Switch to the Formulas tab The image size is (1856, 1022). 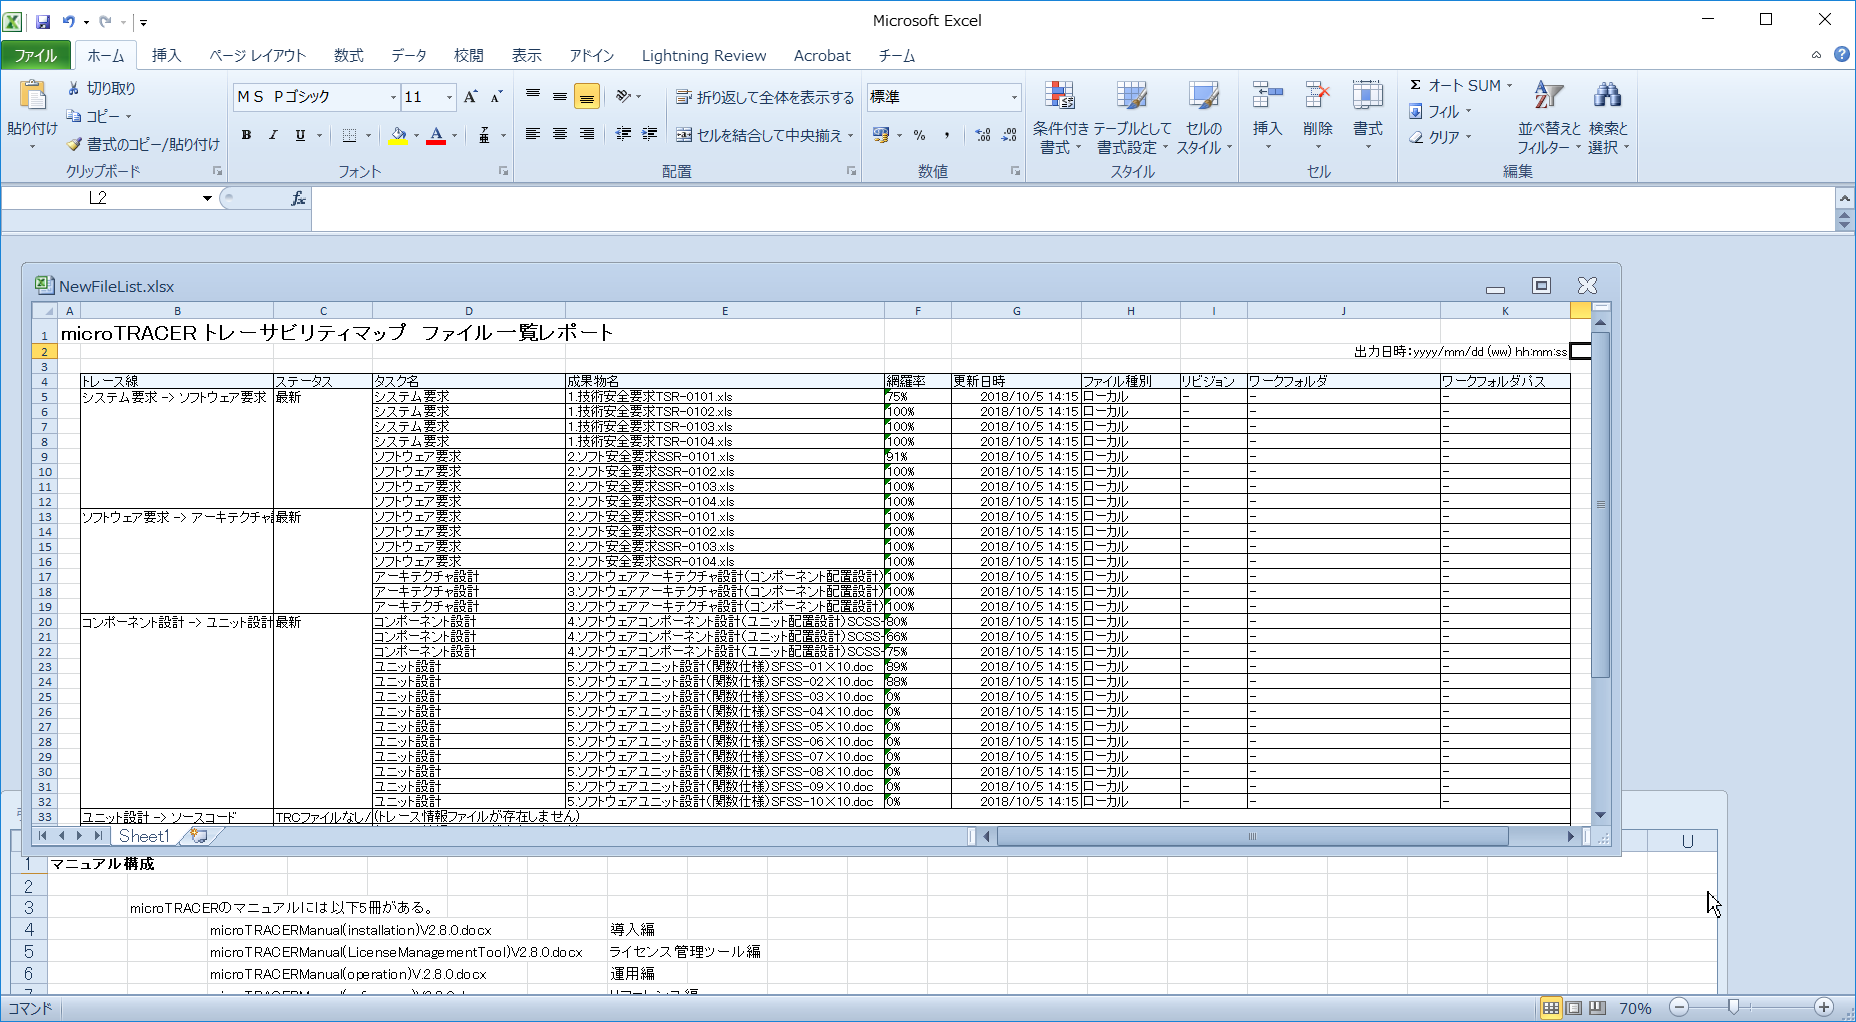348,55
